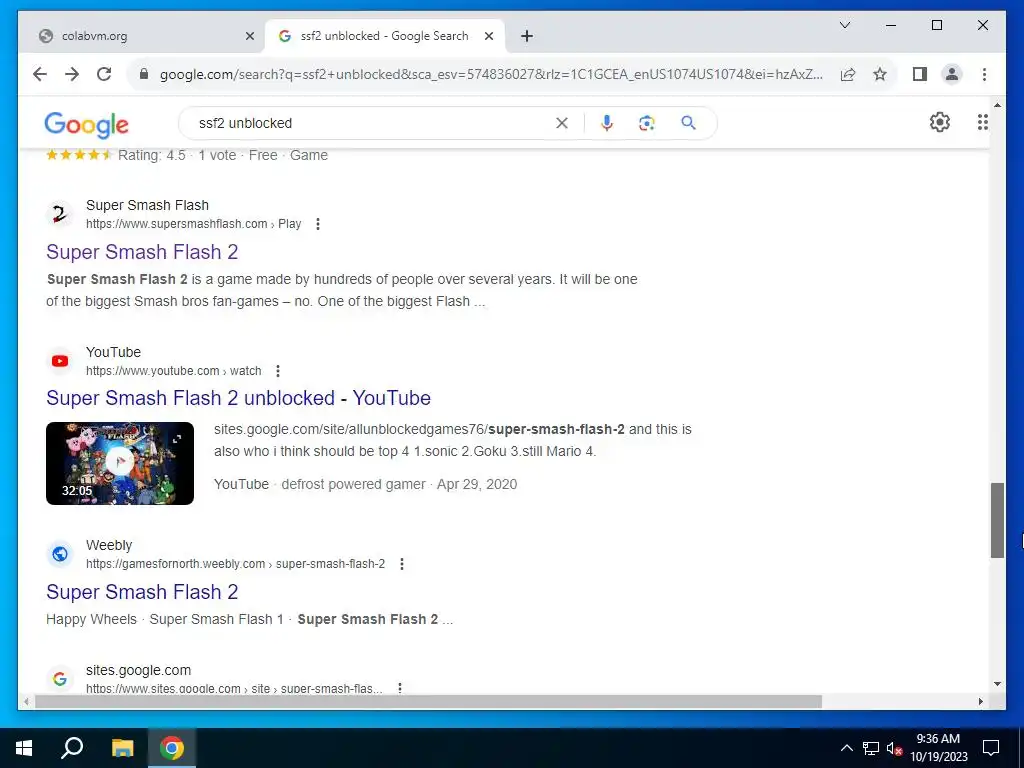Close the colabvm.org tab
Viewport: 1024px width, 768px height.
pos(249,36)
